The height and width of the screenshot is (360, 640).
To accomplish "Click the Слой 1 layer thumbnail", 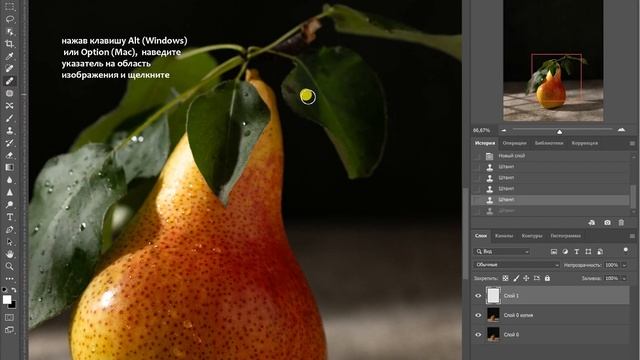I will tap(493, 296).
